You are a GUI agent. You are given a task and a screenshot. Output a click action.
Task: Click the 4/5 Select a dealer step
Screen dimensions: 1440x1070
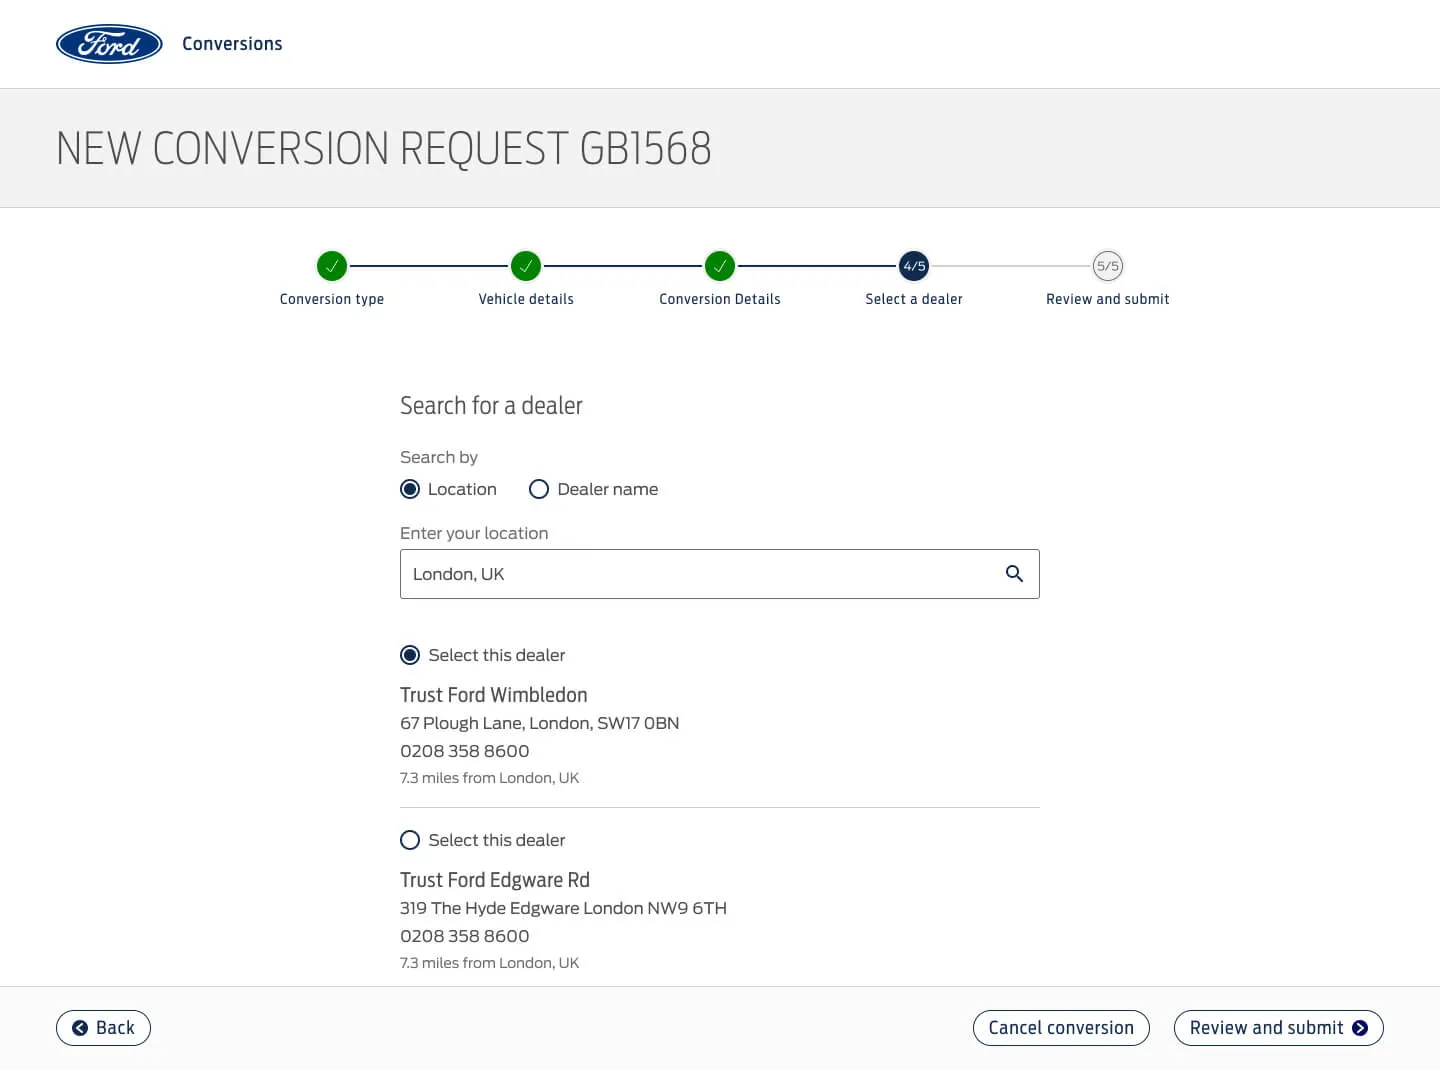pos(914,266)
